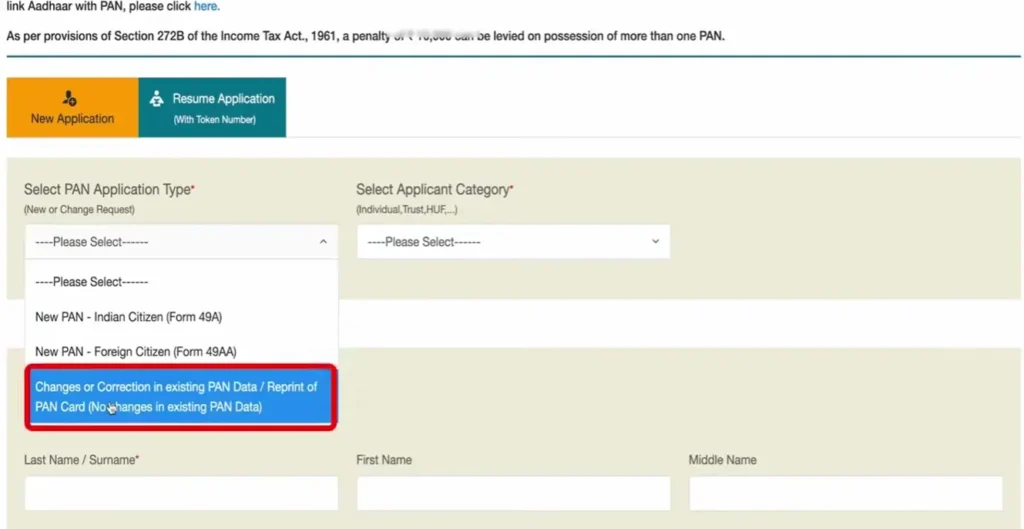Select New PAN - Foreign Citizen (Form 49AA)

point(135,352)
